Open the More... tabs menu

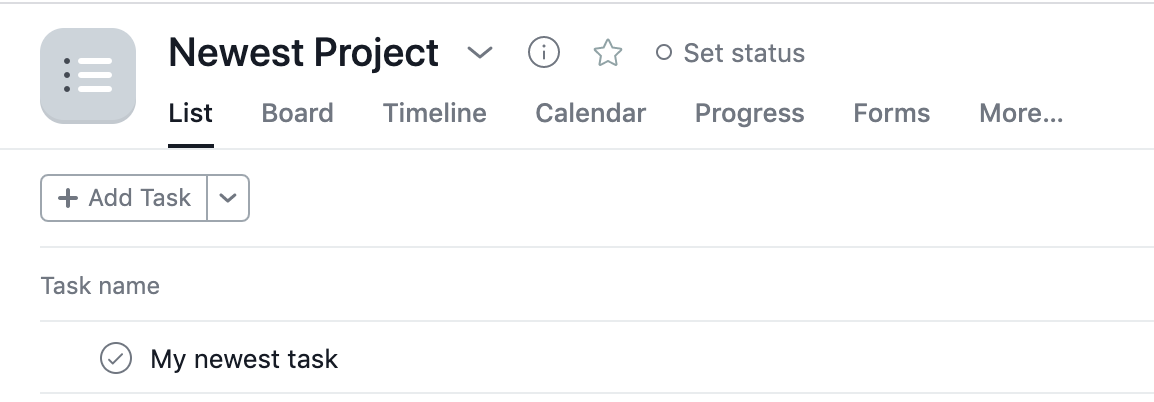tap(1021, 113)
